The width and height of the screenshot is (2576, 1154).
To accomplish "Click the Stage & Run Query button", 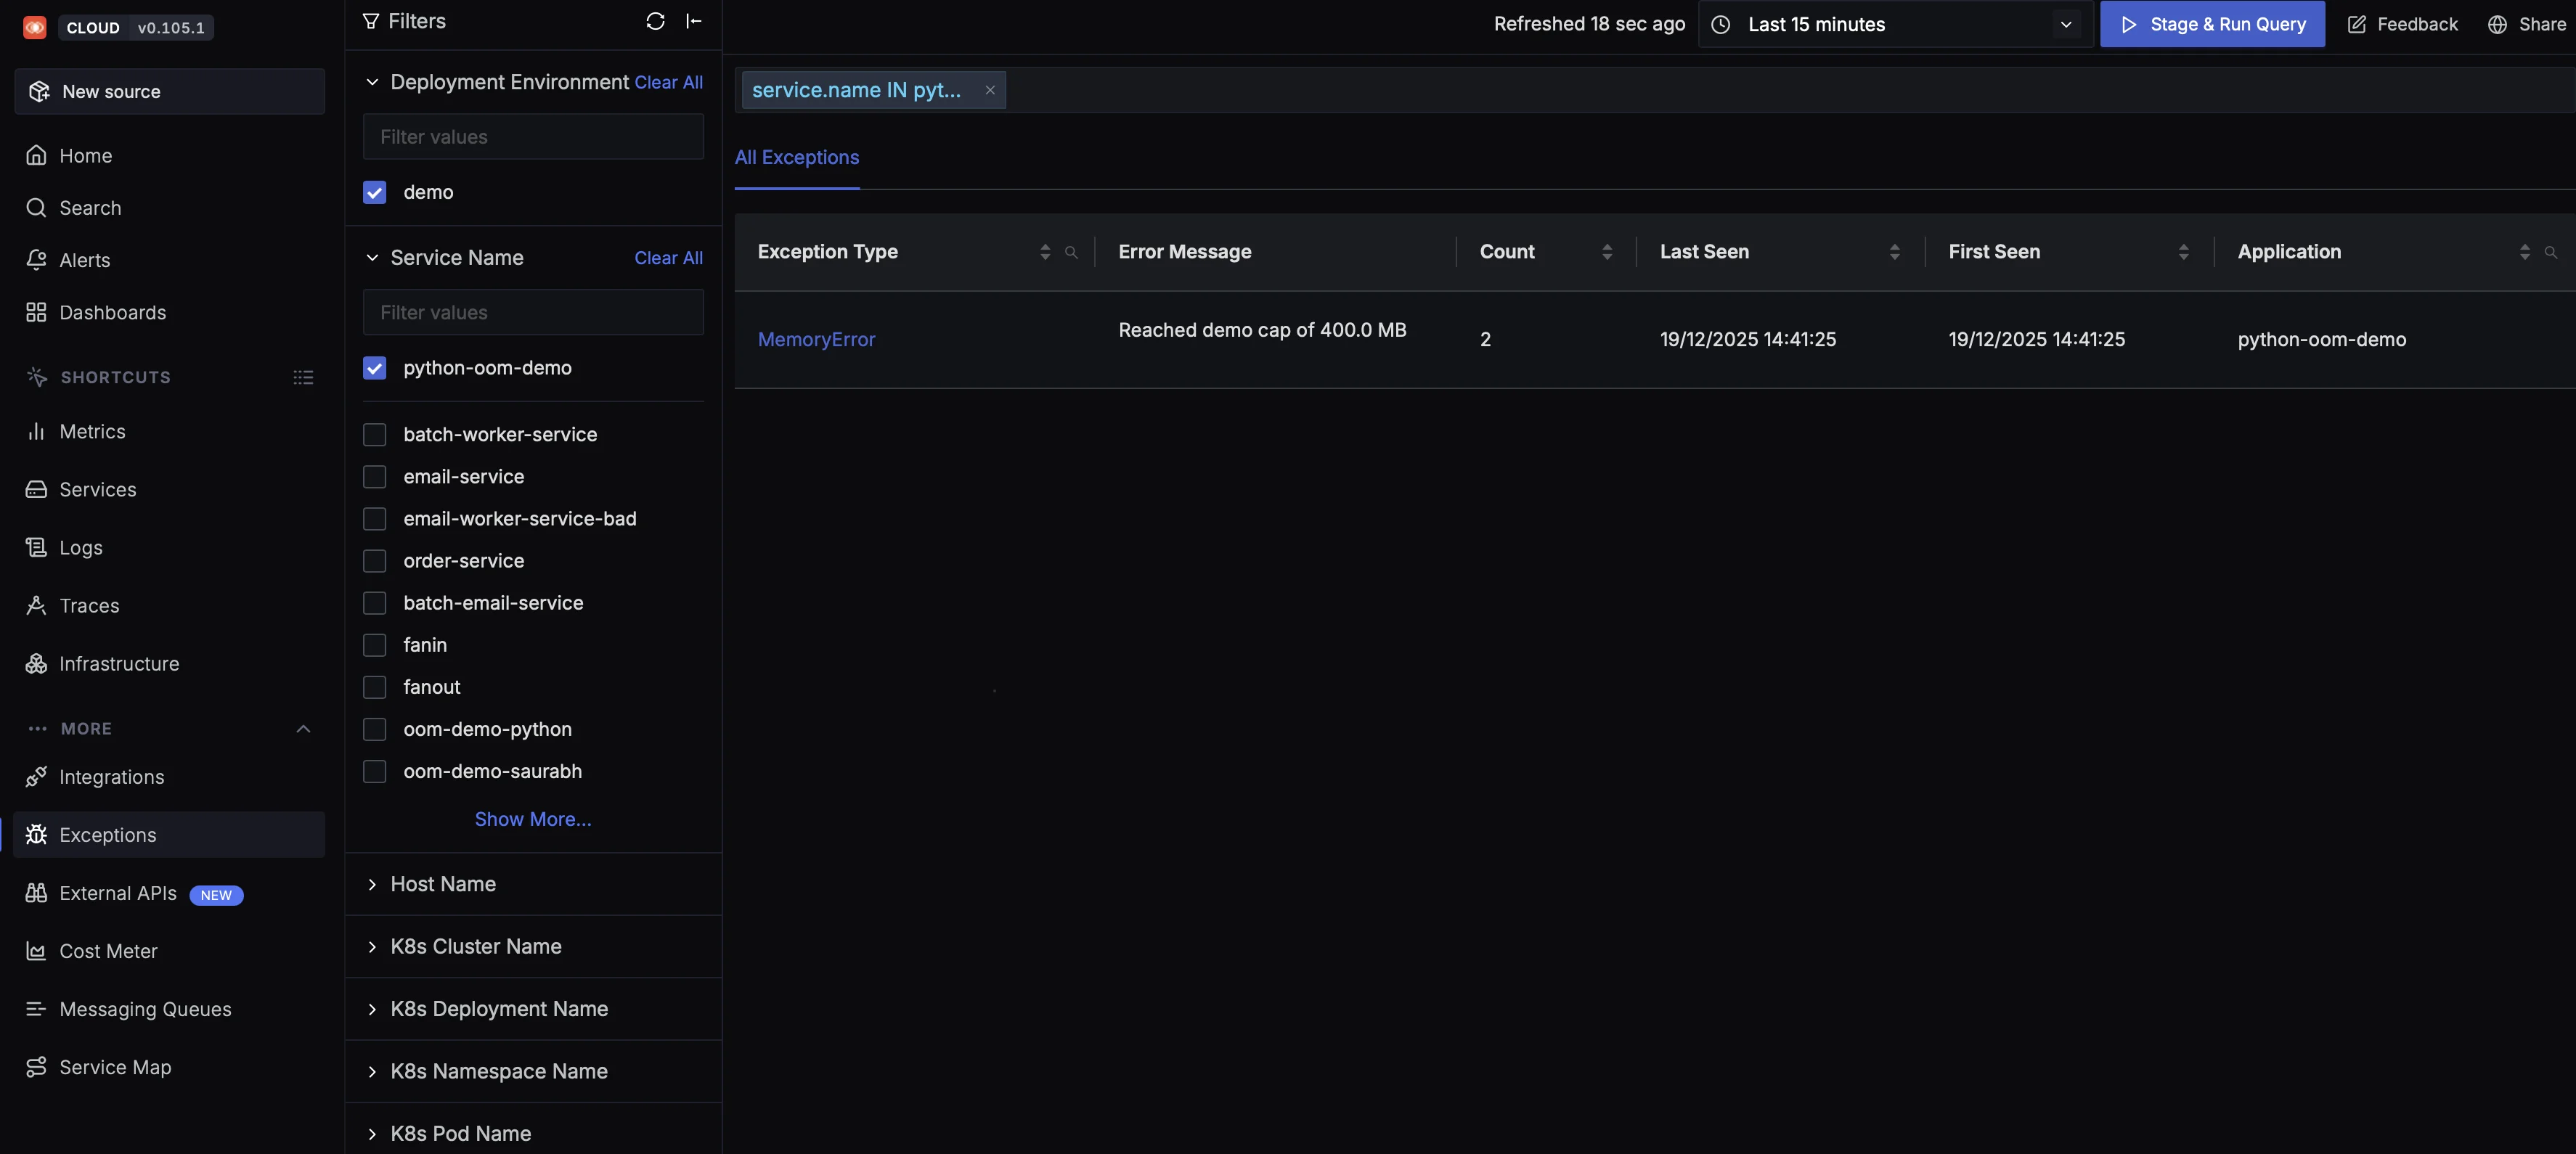I will [x=2211, y=24].
